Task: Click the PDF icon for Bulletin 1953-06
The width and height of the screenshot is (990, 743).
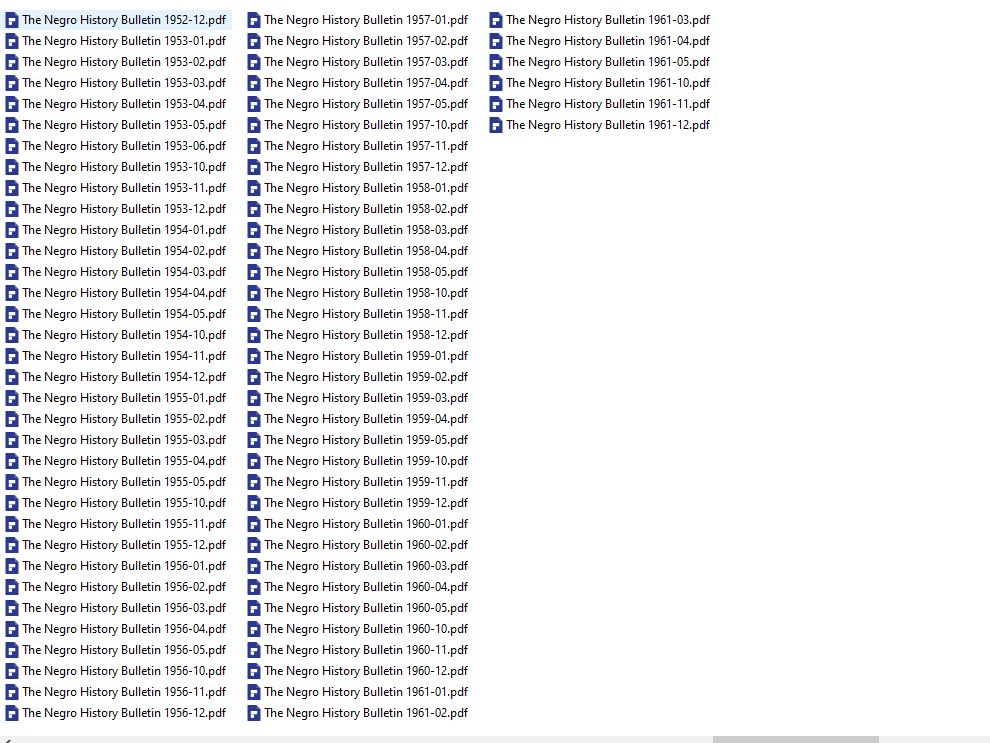Action: click(x=12, y=146)
